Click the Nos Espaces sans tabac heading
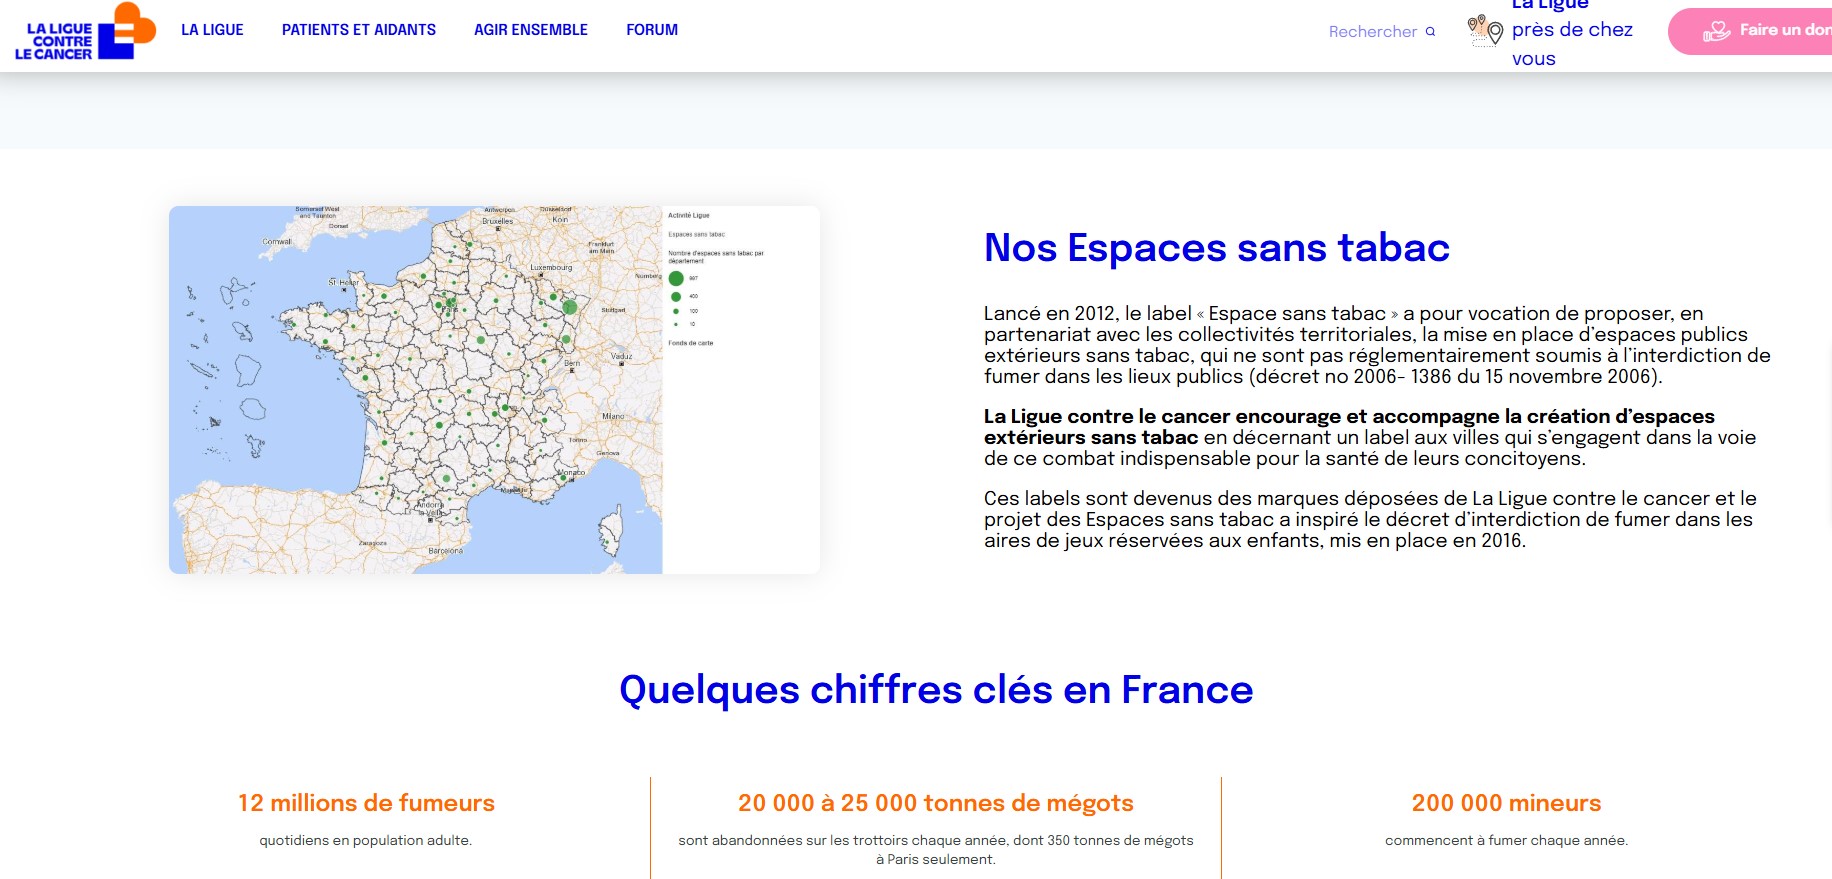This screenshot has width=1832, height=879. tap(1216, 248)
